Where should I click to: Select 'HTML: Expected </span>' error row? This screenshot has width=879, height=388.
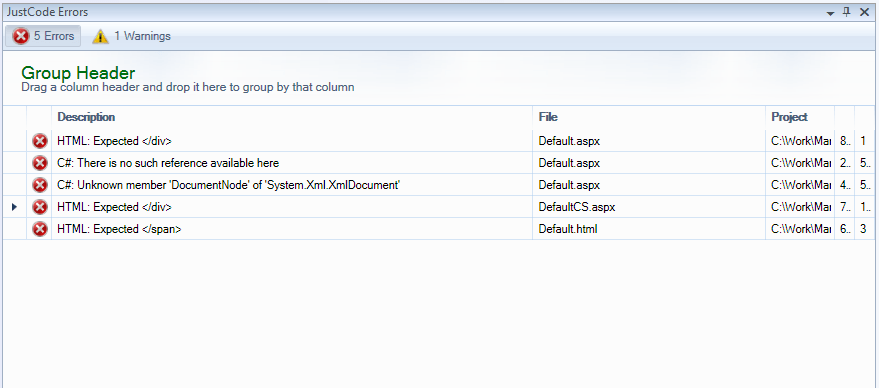[438, 229]
